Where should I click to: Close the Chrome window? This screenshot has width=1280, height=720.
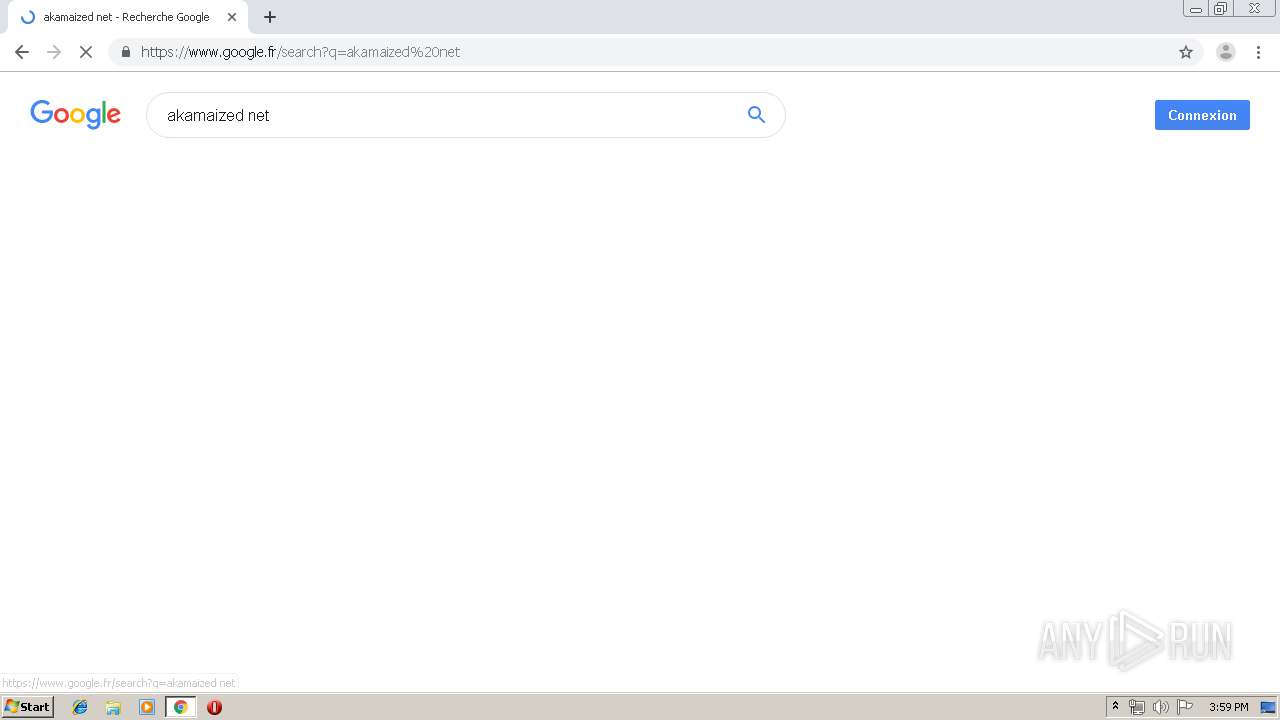point(1254,9)
